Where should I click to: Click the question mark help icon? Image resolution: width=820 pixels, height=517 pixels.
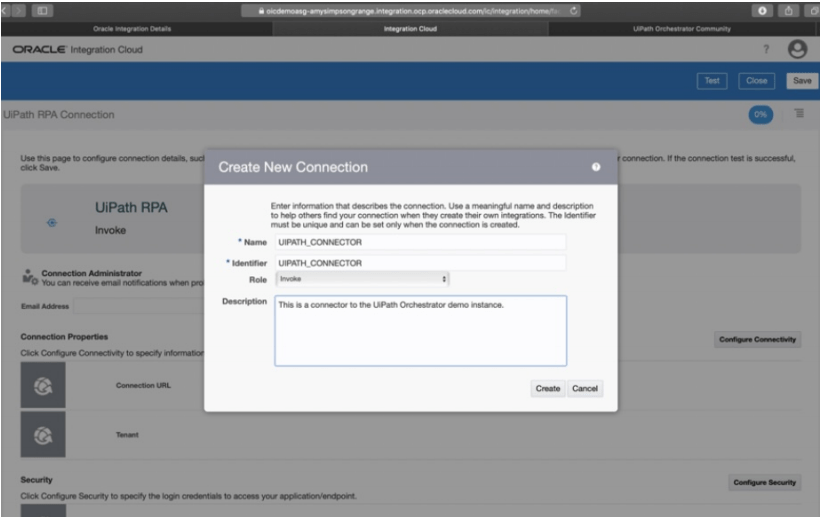coord(767,50)
